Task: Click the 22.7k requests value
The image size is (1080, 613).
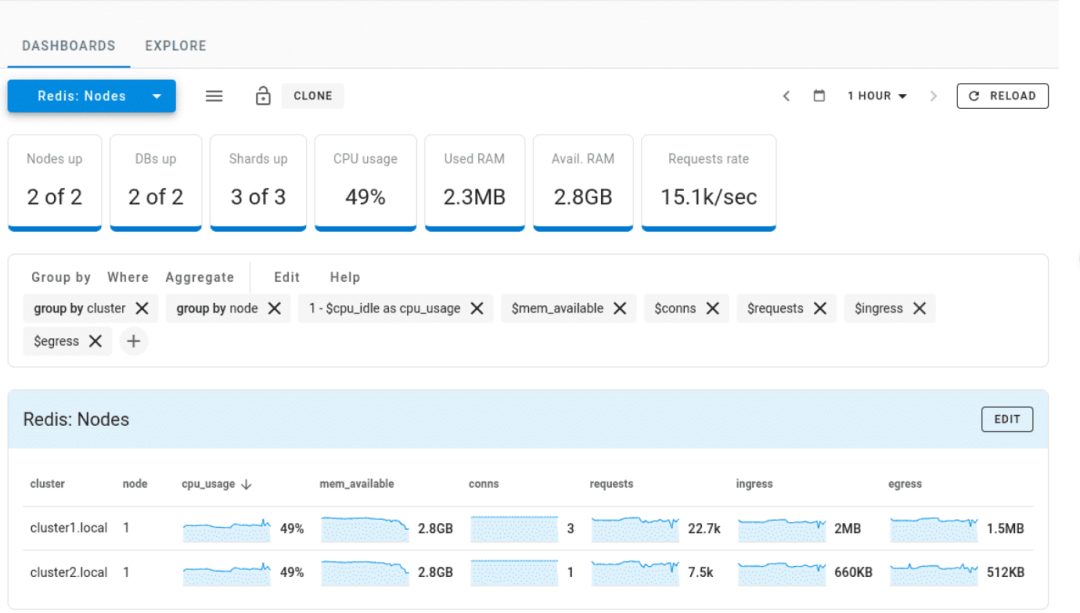Action: tap(704, 529)
